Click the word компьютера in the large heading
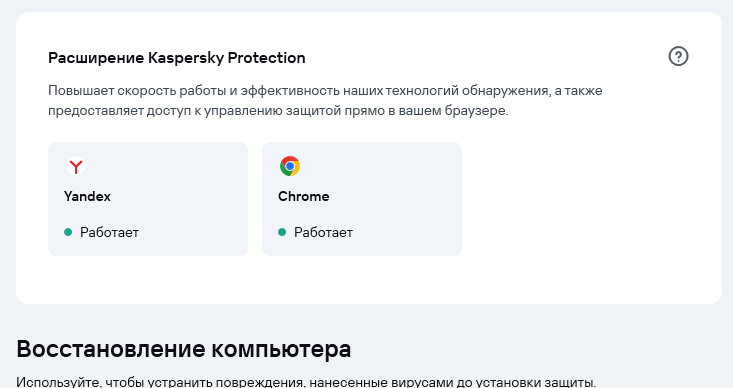Screen dimensions: 733x388 tap(281, 349)
